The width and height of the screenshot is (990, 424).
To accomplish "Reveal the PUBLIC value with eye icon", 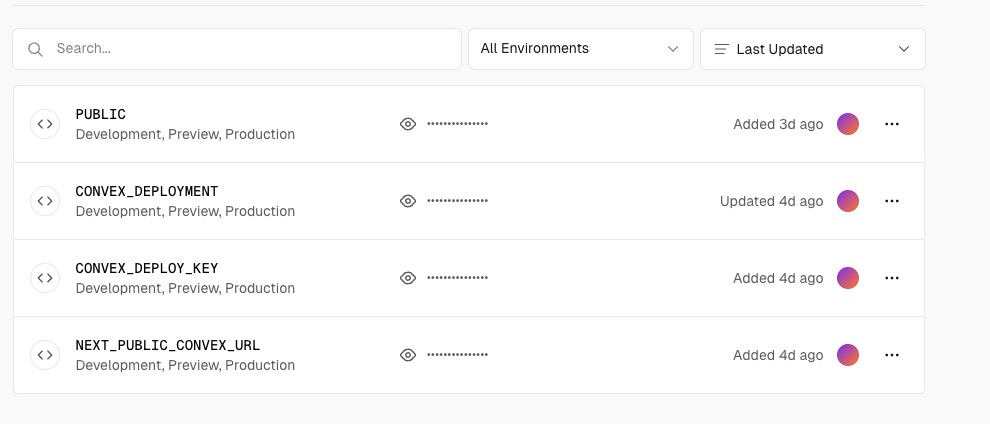I will tap(408, 124).
